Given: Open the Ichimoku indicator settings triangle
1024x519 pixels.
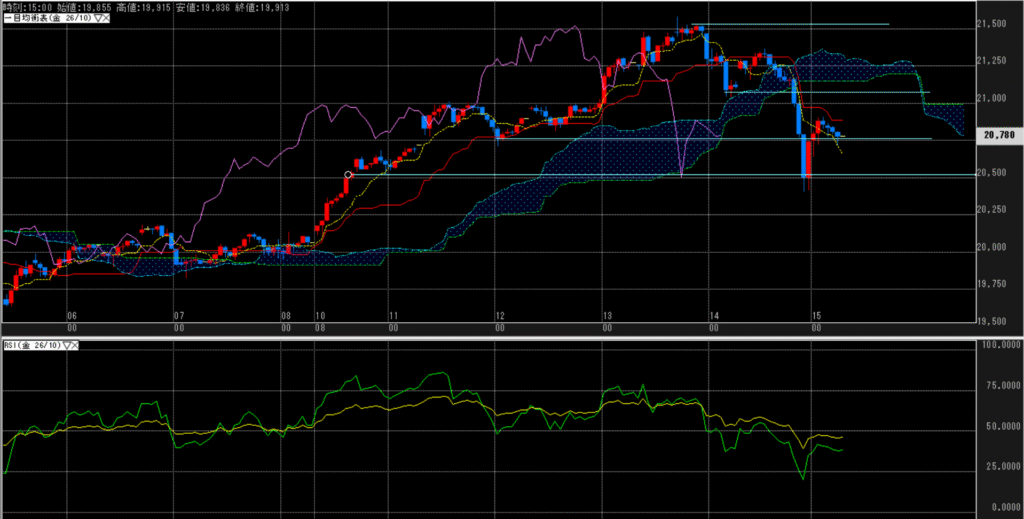Looking at the screenshot, I should click(x=98, y=19).
